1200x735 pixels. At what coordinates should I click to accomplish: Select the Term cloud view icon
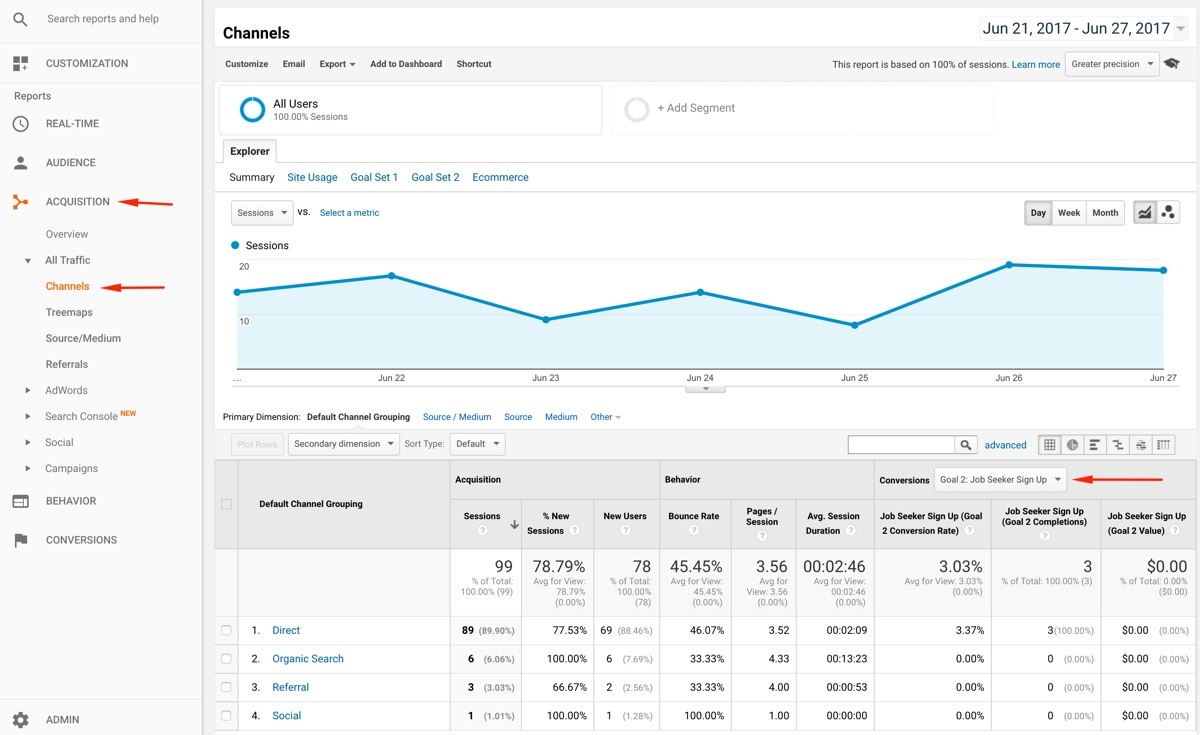[x=1141, y=445]
